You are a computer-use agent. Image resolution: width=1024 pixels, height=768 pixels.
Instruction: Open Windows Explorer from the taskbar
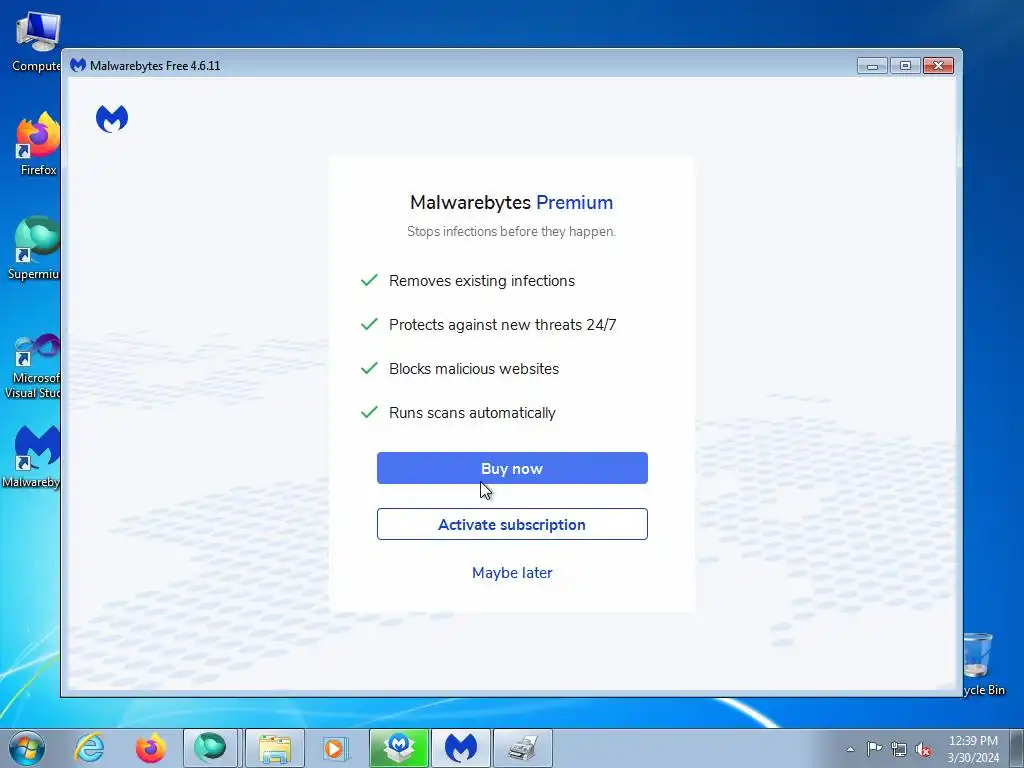click(275, 748)
